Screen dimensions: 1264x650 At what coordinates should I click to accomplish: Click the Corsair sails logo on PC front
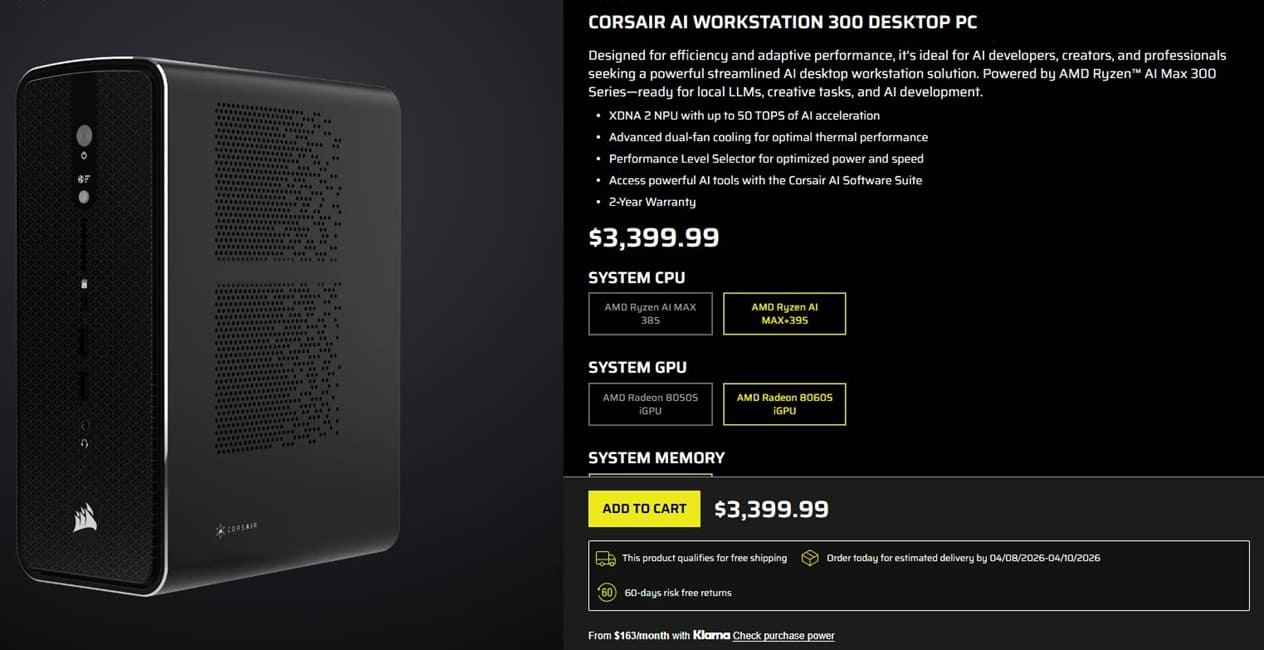tap(84, 517)
